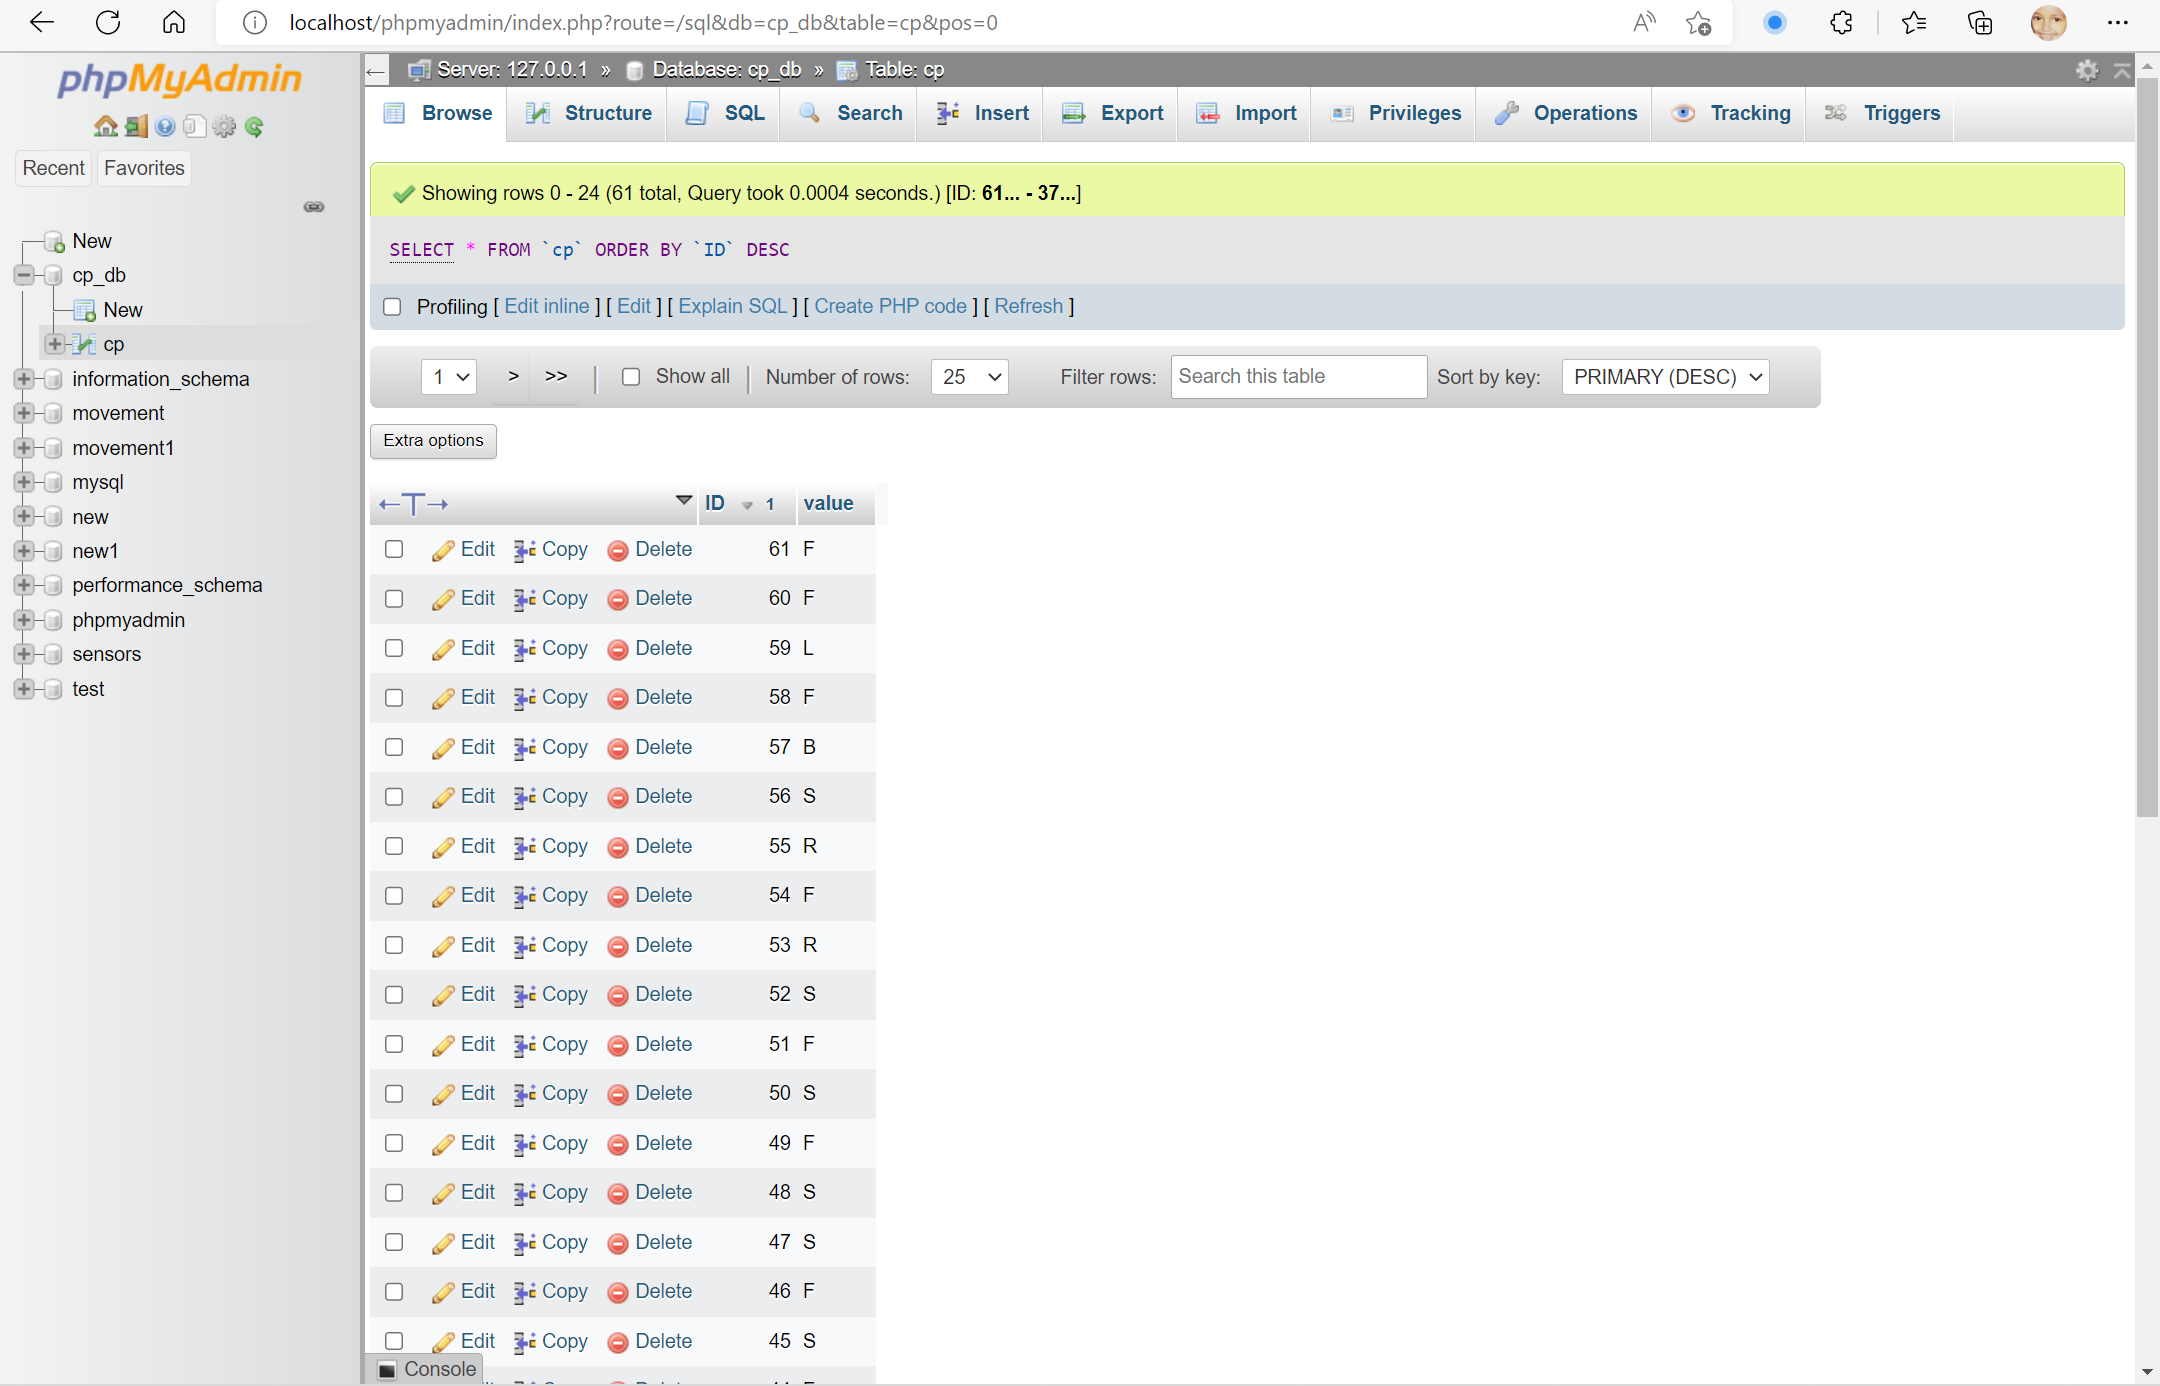The image size is (2160, 1386).
Task: Select the checkbox for row ID 57
Action: pyautogui.click(x=394, y=747)
